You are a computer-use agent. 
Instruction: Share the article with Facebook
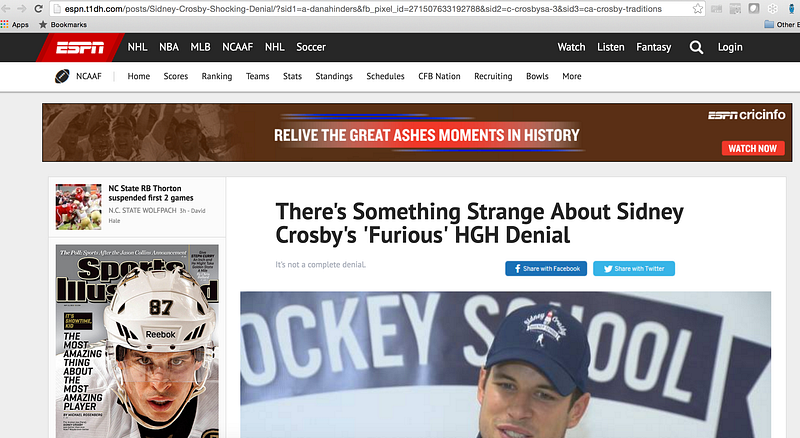pyautogui.click(x=546, y=269)
